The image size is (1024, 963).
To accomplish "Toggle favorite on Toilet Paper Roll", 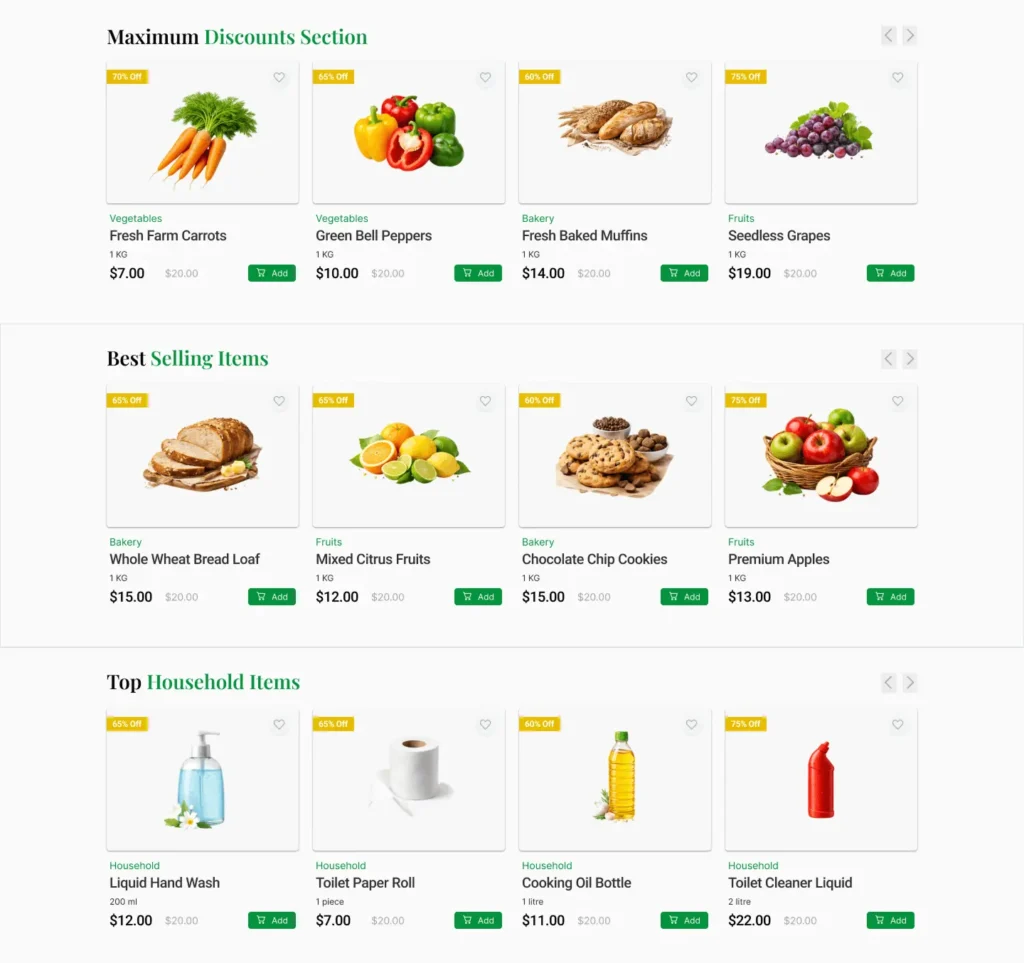I will (x=485, y=725).
